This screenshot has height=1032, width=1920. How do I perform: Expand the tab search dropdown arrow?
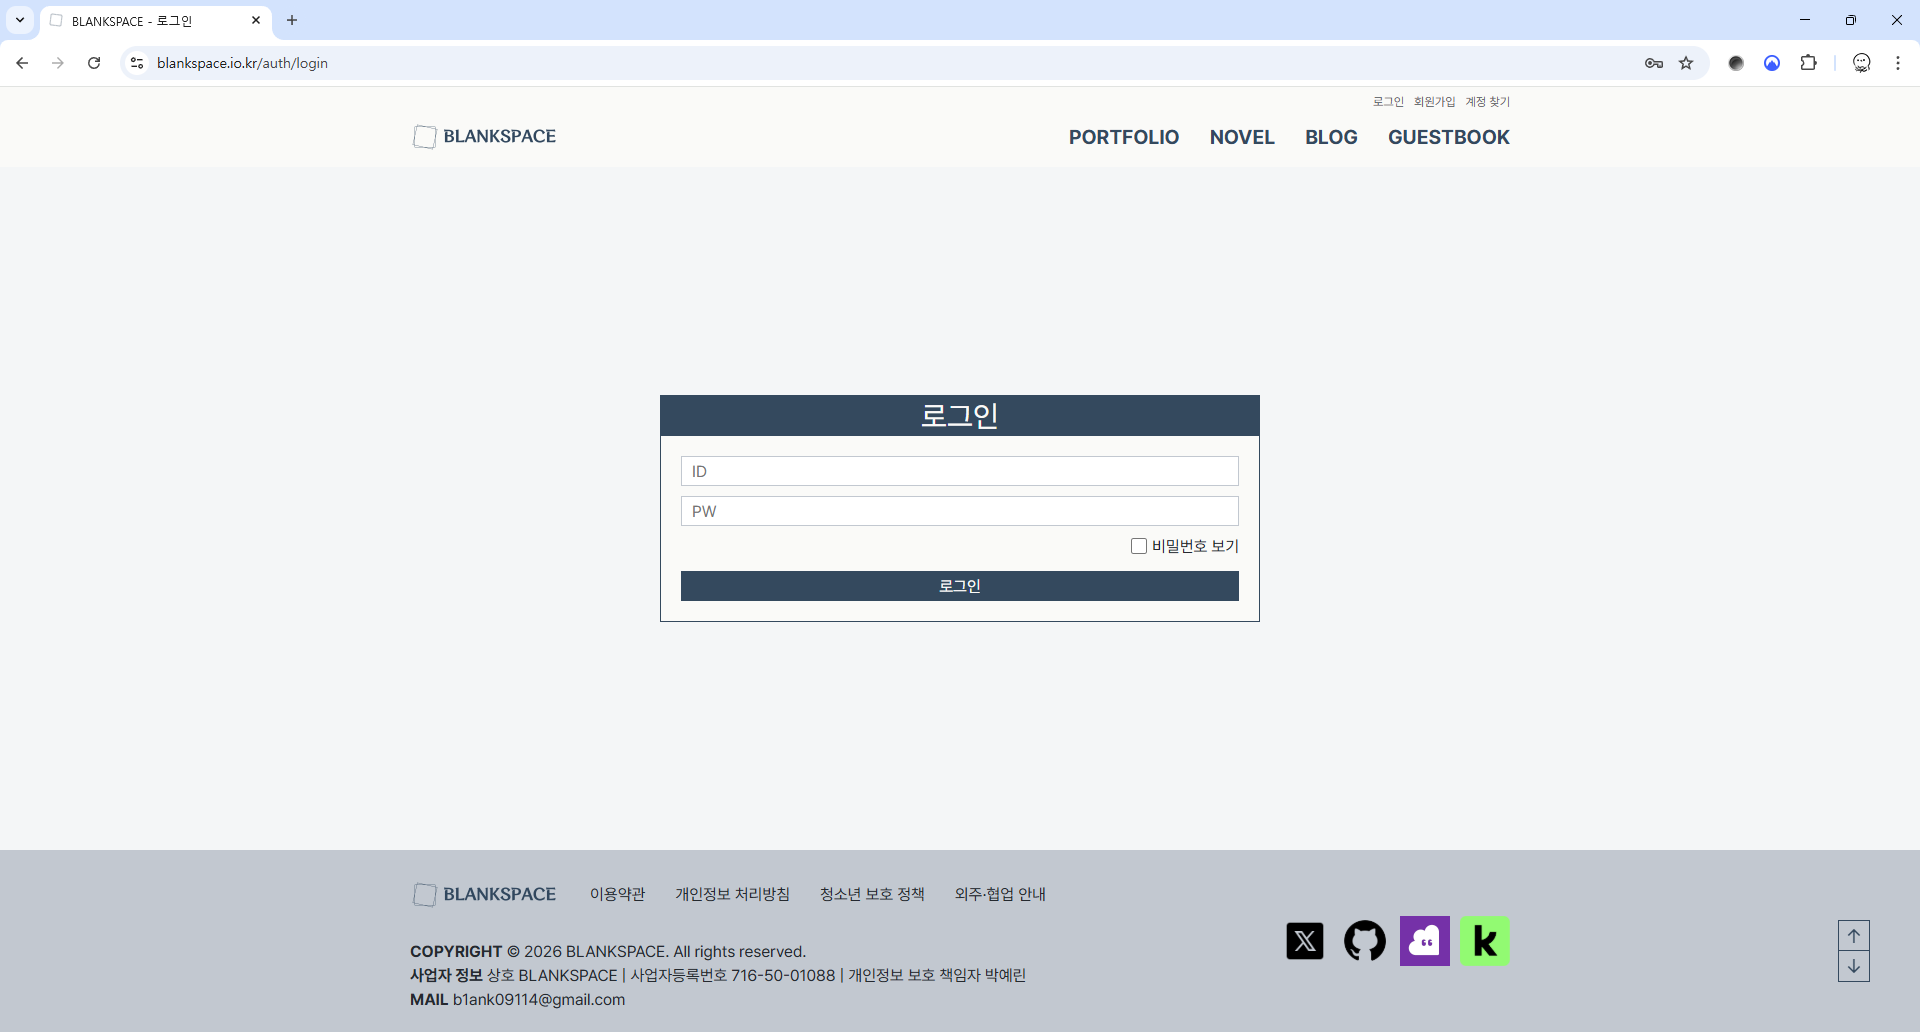click(20, 20)
